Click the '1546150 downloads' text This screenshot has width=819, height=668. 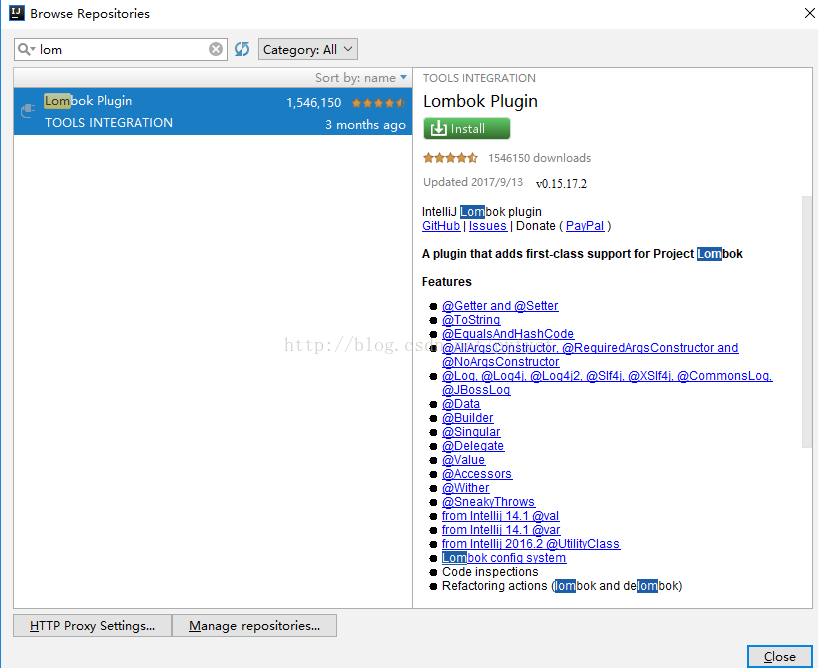[540, 158]
